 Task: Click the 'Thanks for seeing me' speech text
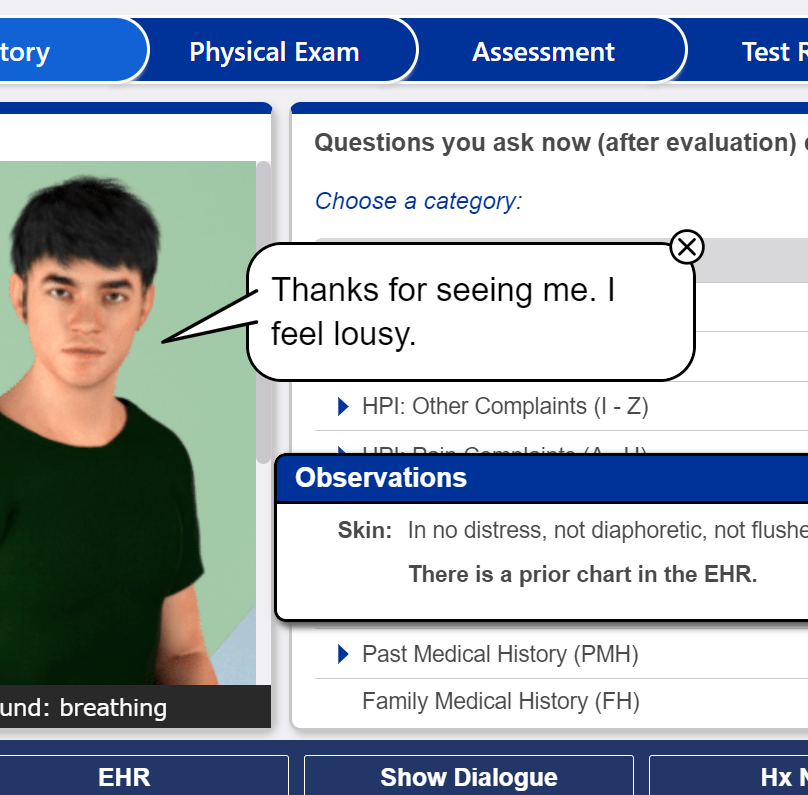coord(443,311)
